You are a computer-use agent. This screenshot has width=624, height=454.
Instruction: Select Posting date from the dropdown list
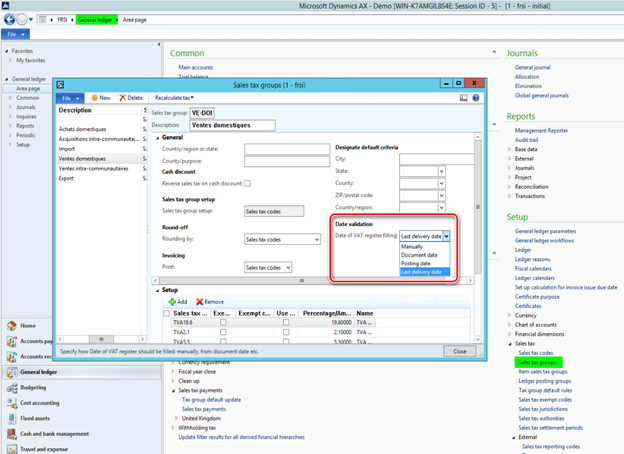(x=425, y=263)
